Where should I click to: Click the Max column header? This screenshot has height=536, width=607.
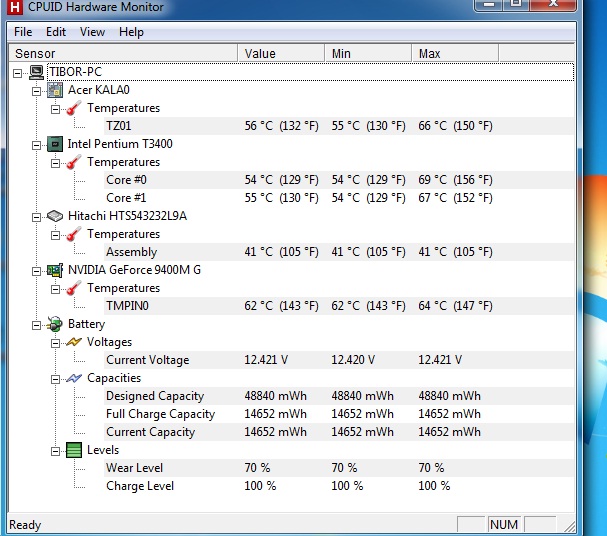[x=455, y=53]
